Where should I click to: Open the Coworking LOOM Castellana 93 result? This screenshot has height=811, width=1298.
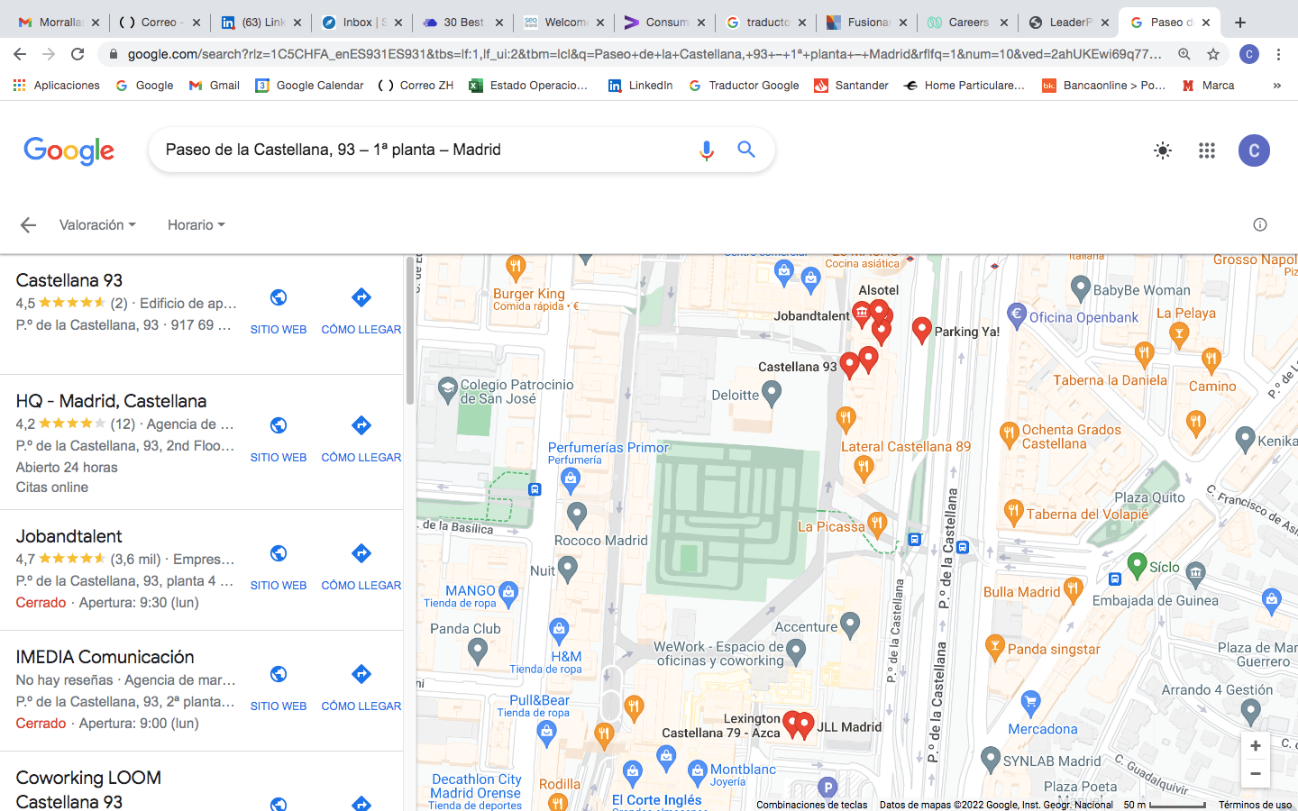[x=89, y=789]
